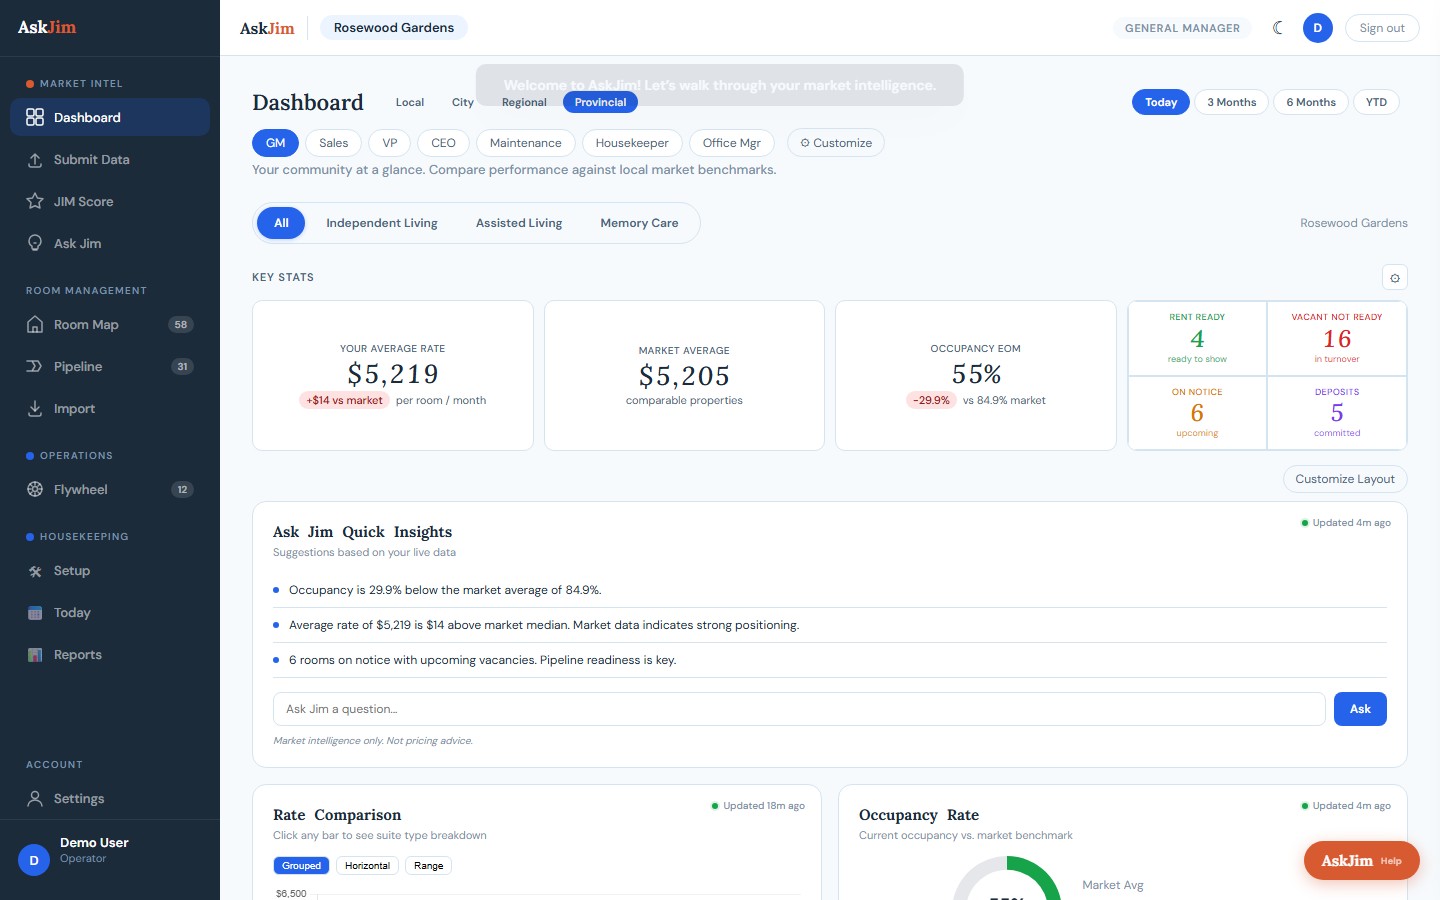Open the Reports icon under Housekeeping

[x=33, y=654]
